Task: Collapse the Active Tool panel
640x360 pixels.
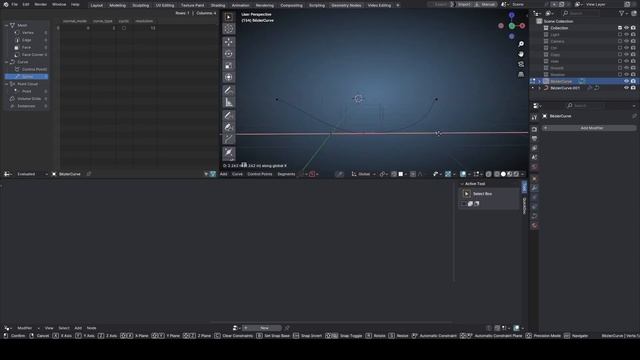Action: 462,184
